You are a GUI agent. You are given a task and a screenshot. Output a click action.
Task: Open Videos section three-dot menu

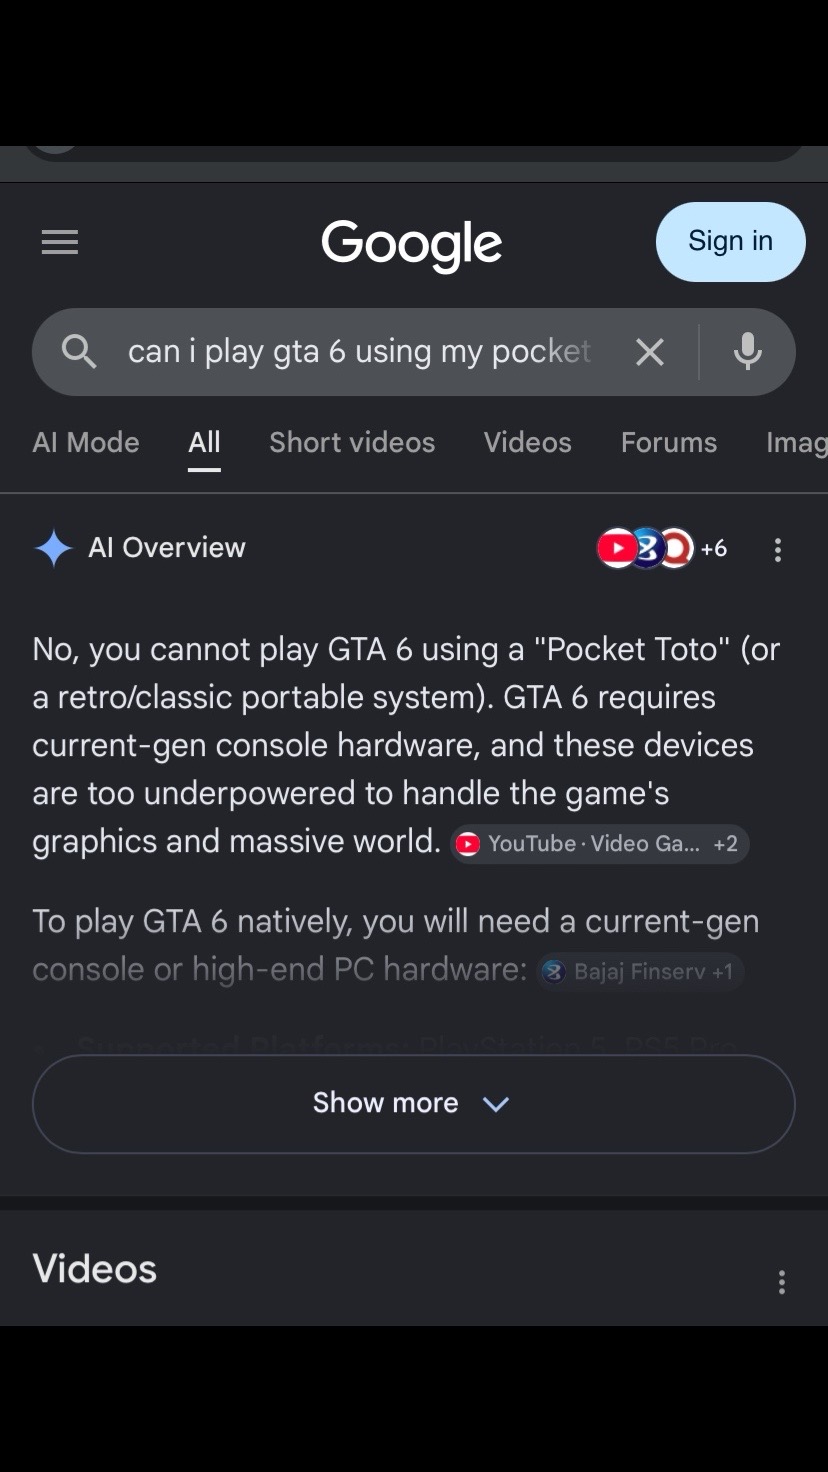782,1282
